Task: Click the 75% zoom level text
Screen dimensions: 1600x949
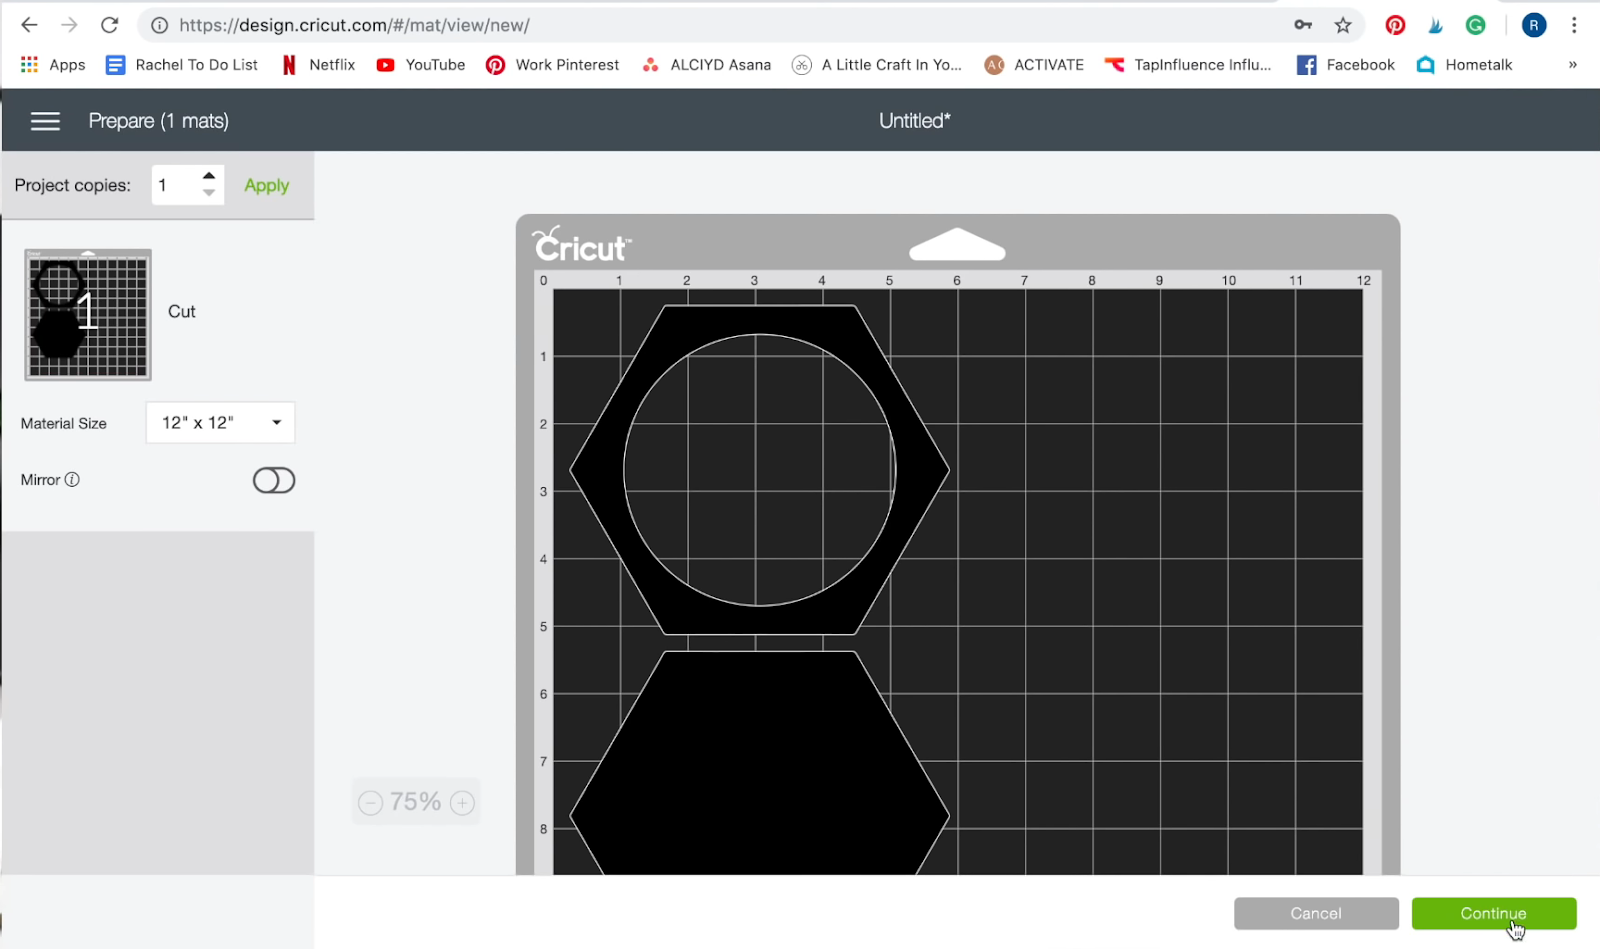Action: click(416, 802)
